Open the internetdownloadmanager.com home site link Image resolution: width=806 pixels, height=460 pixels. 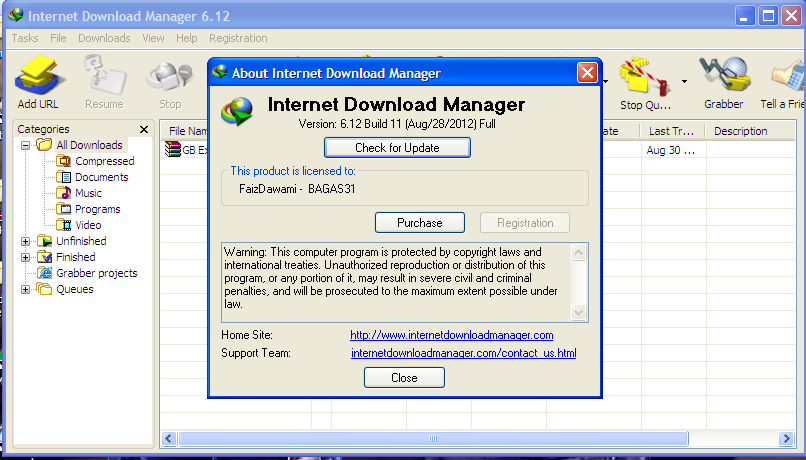pyautogui.click(x=452, y=335)
